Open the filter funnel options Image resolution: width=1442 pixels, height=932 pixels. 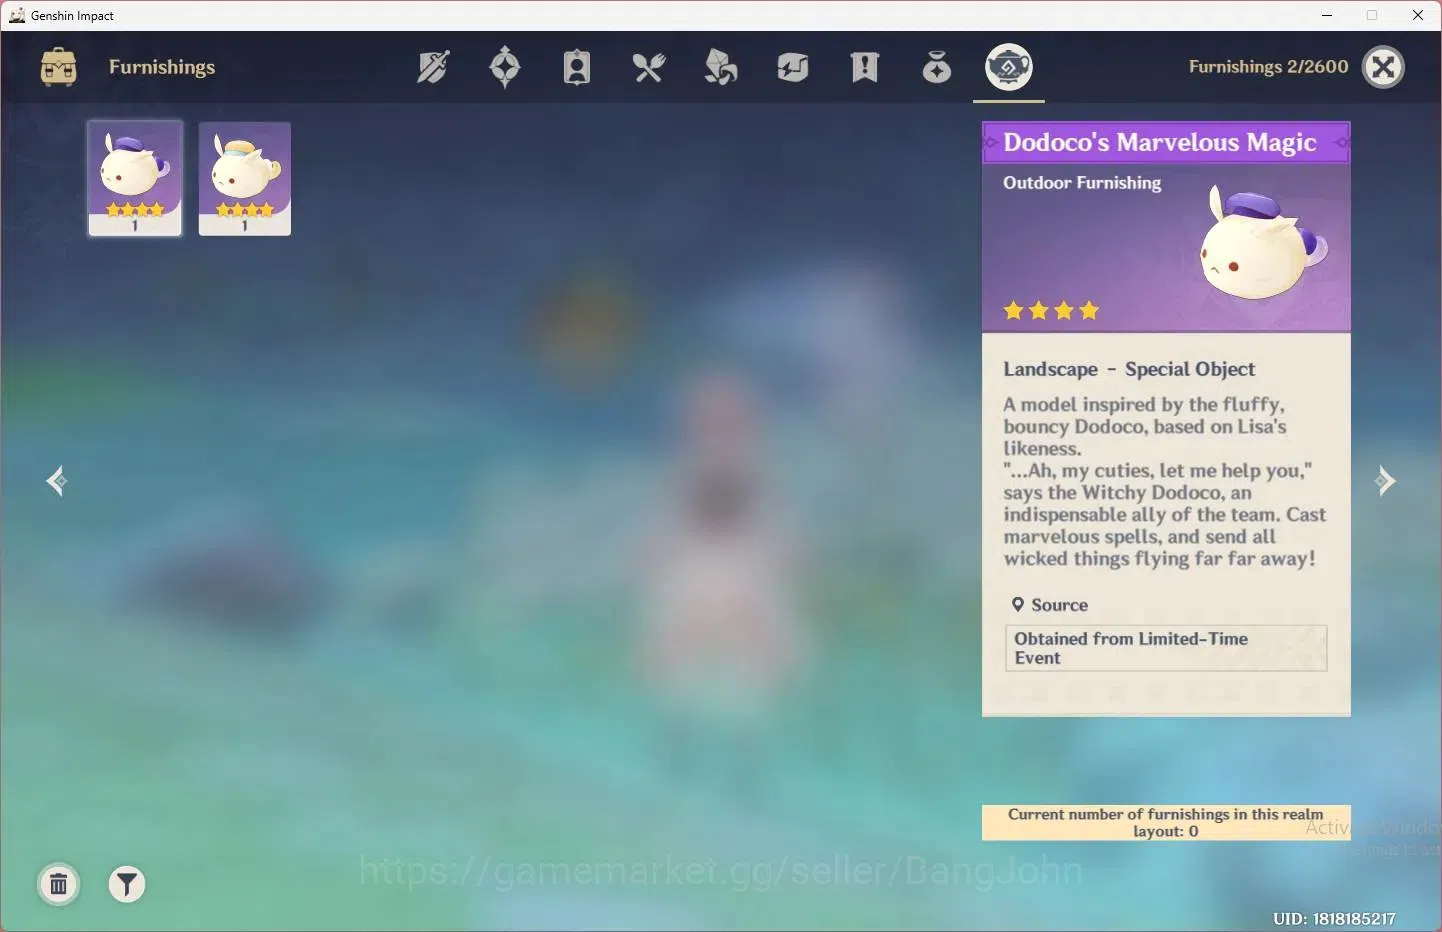[x=127, y=884]
